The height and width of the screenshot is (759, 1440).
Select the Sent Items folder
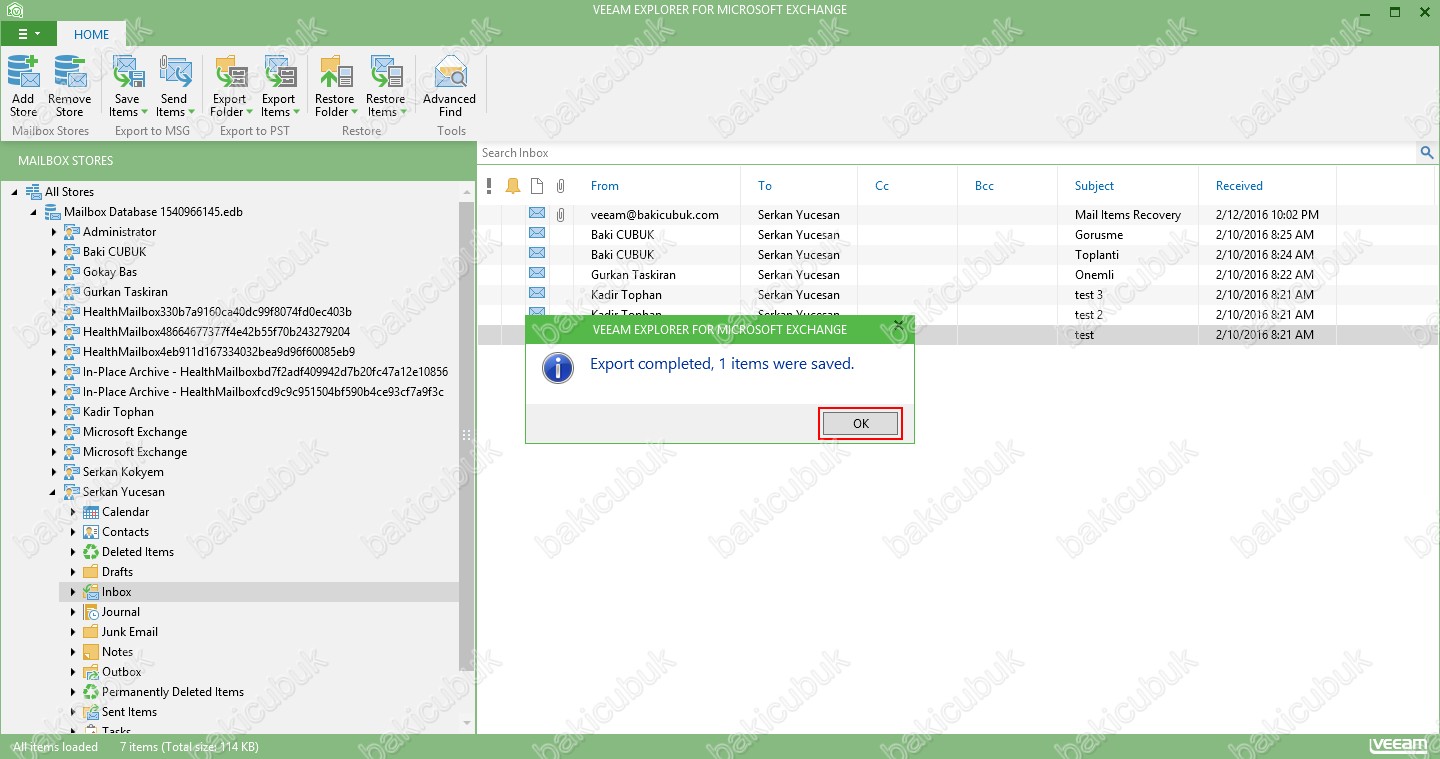[x=129, y=712]
